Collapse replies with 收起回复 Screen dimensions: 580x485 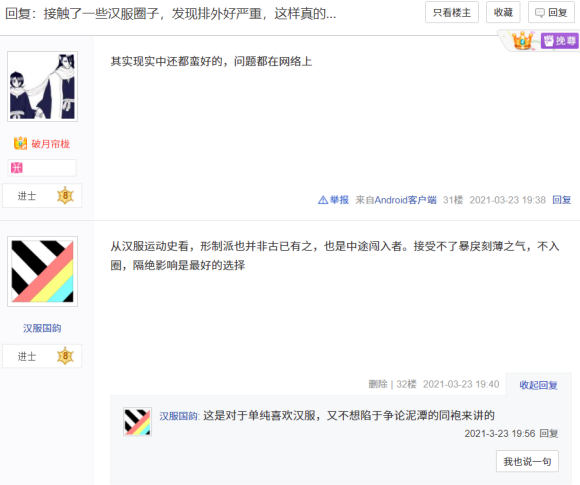click(538, 385)
